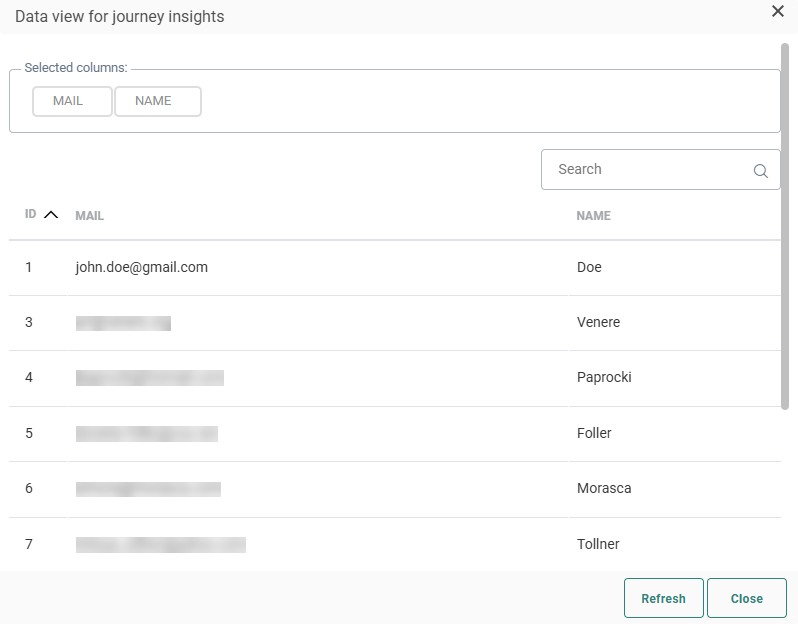Select the Morasca row

point(604,488)
